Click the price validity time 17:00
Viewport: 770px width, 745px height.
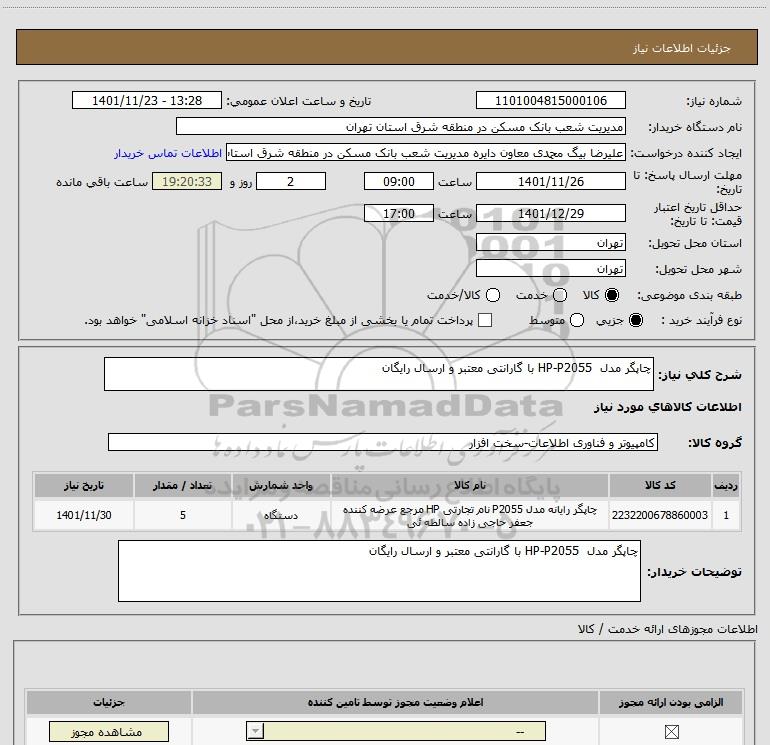(x=399, y=213)
